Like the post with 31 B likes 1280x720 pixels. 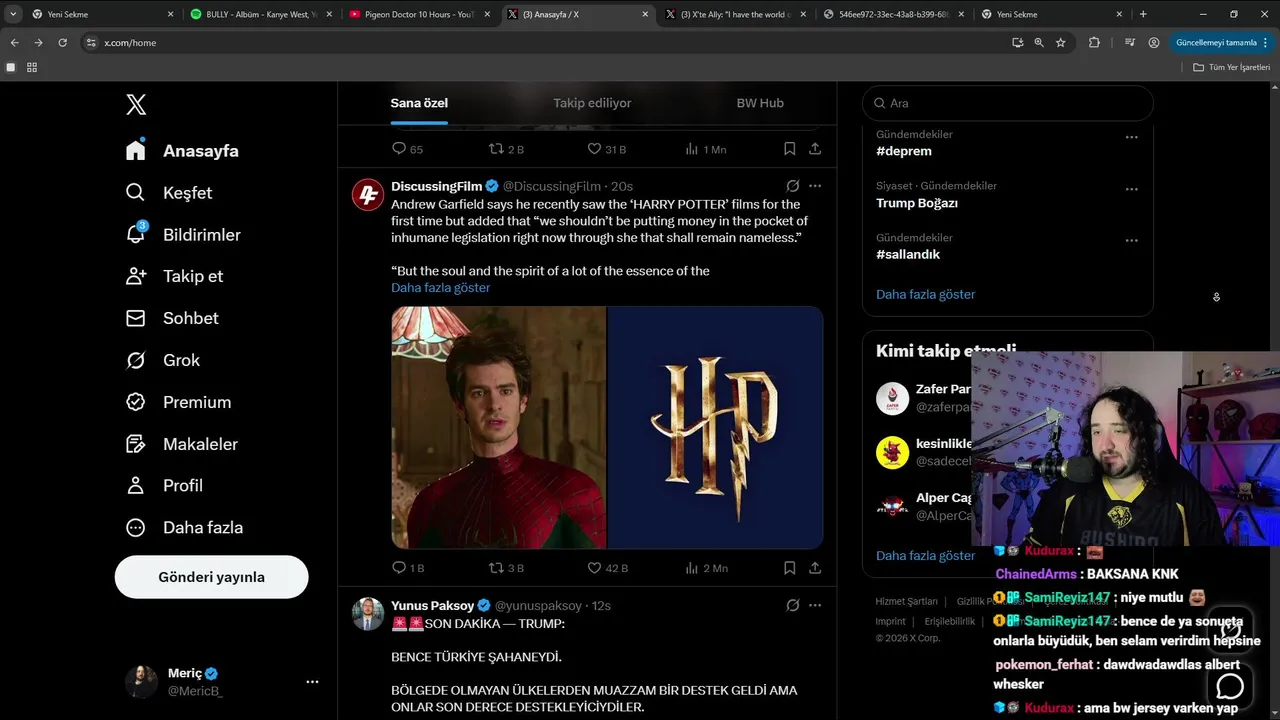(x=607, y=149)
